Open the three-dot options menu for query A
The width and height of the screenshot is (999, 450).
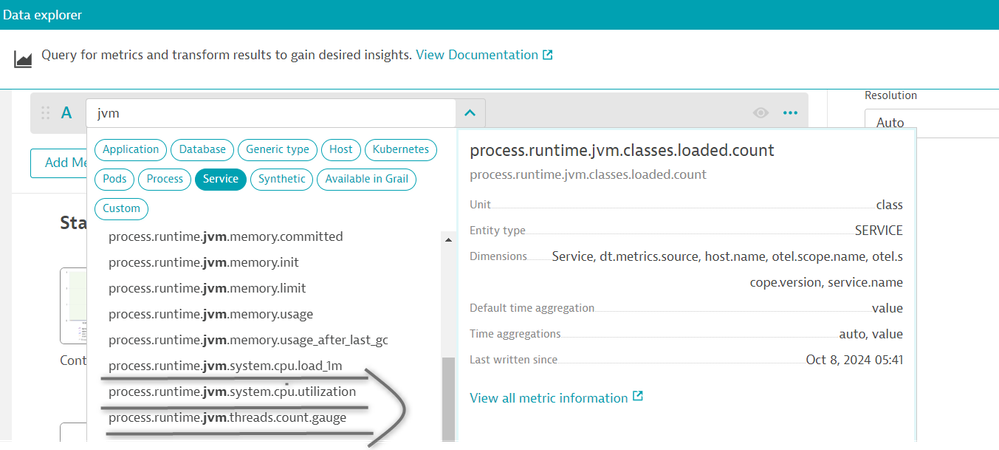[x=791, y=113]
